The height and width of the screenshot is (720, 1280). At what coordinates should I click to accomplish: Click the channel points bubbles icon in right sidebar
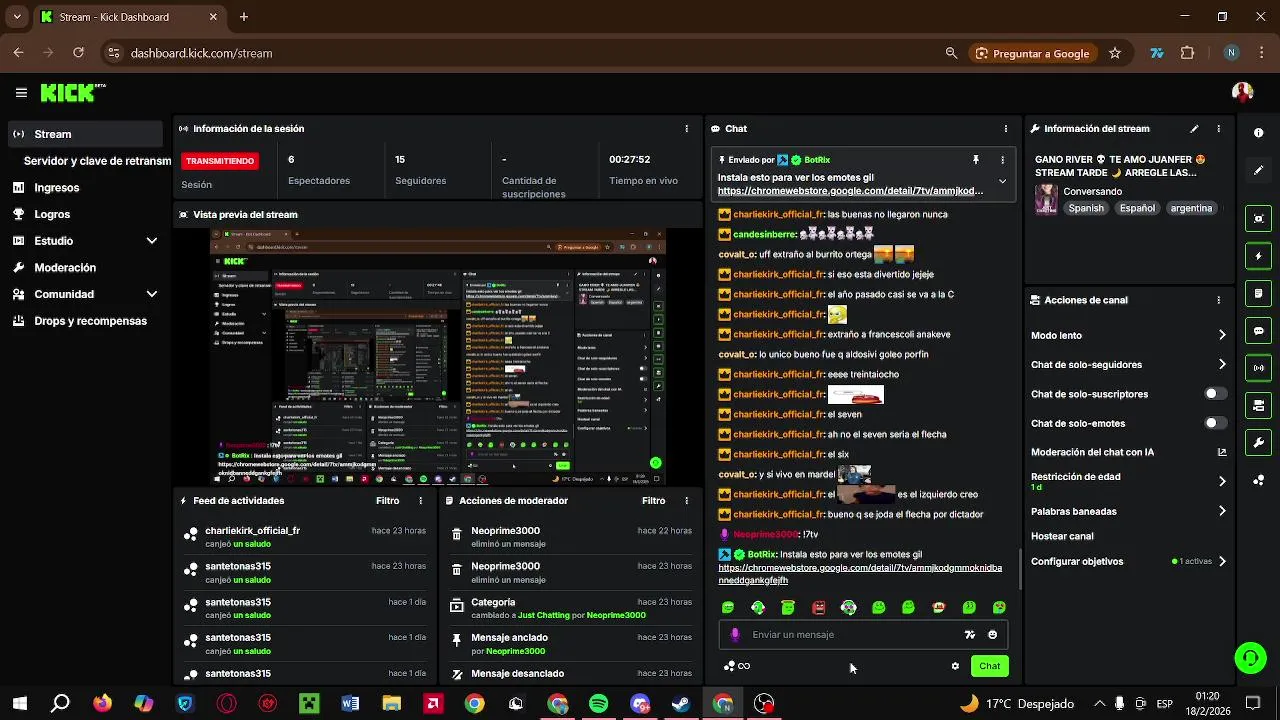[x=1258, y=480]
